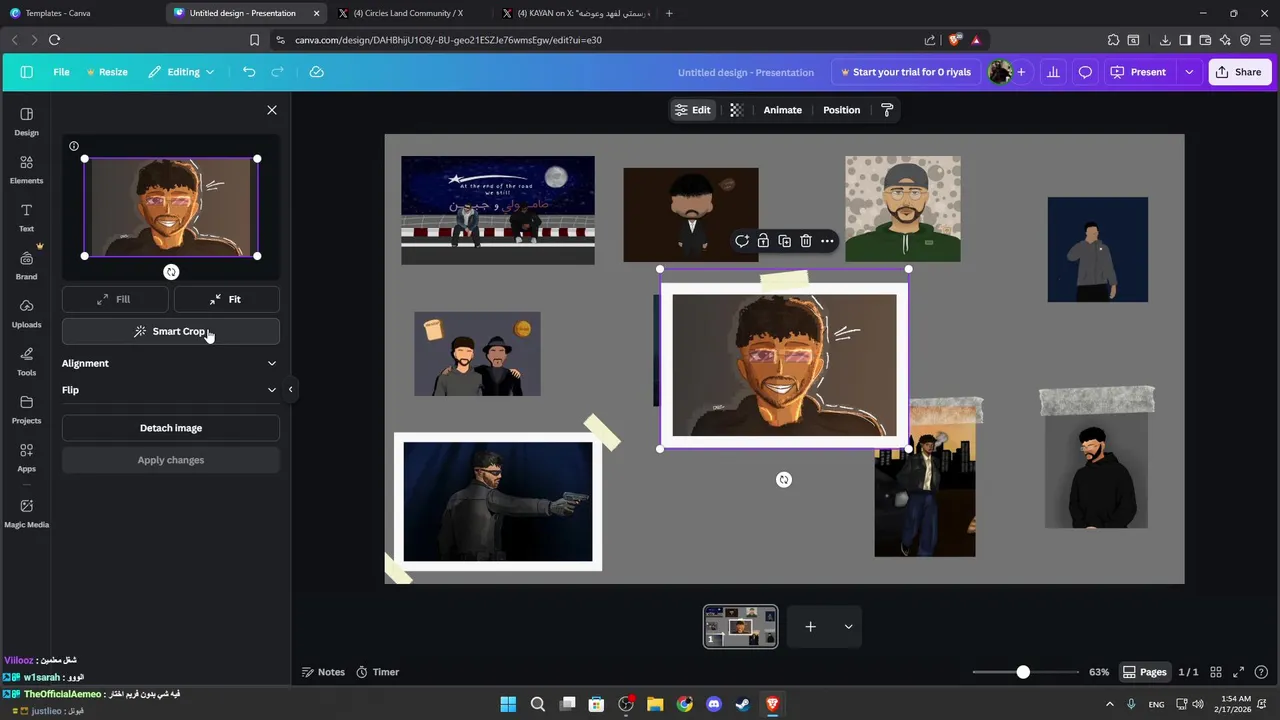Toggle grid view of pages
1280x720 pixels.
[x=1216, y=672]
